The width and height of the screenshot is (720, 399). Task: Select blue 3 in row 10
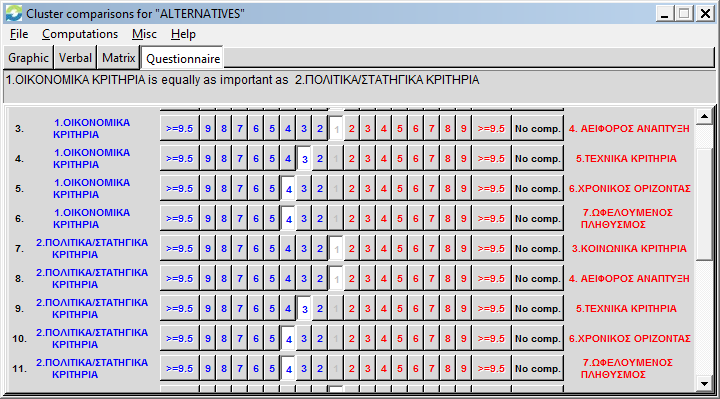point(304,338)
